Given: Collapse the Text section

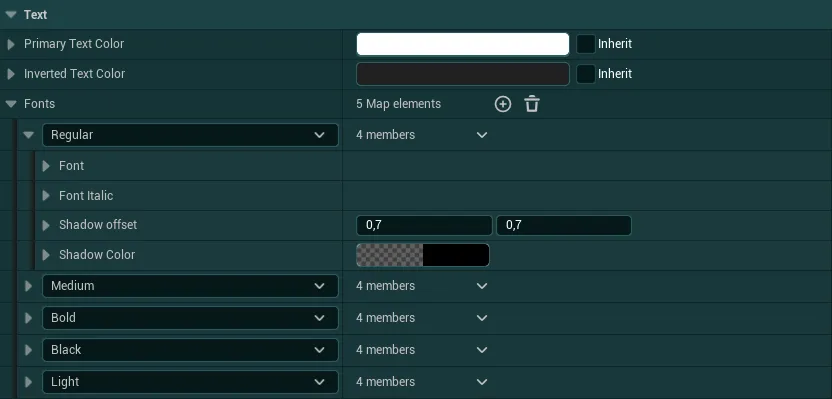Looking at the screenshot, I should (x=11, y=15).
